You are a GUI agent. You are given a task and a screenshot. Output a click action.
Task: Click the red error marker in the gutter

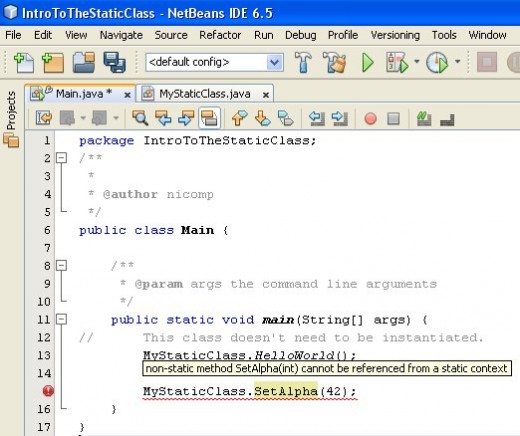click(48, 391)
